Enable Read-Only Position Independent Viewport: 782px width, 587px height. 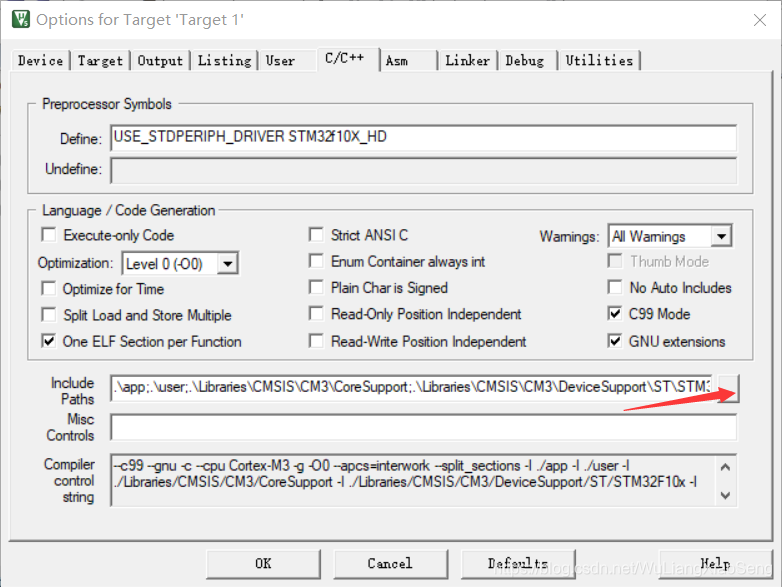click(x=316, y=314)
